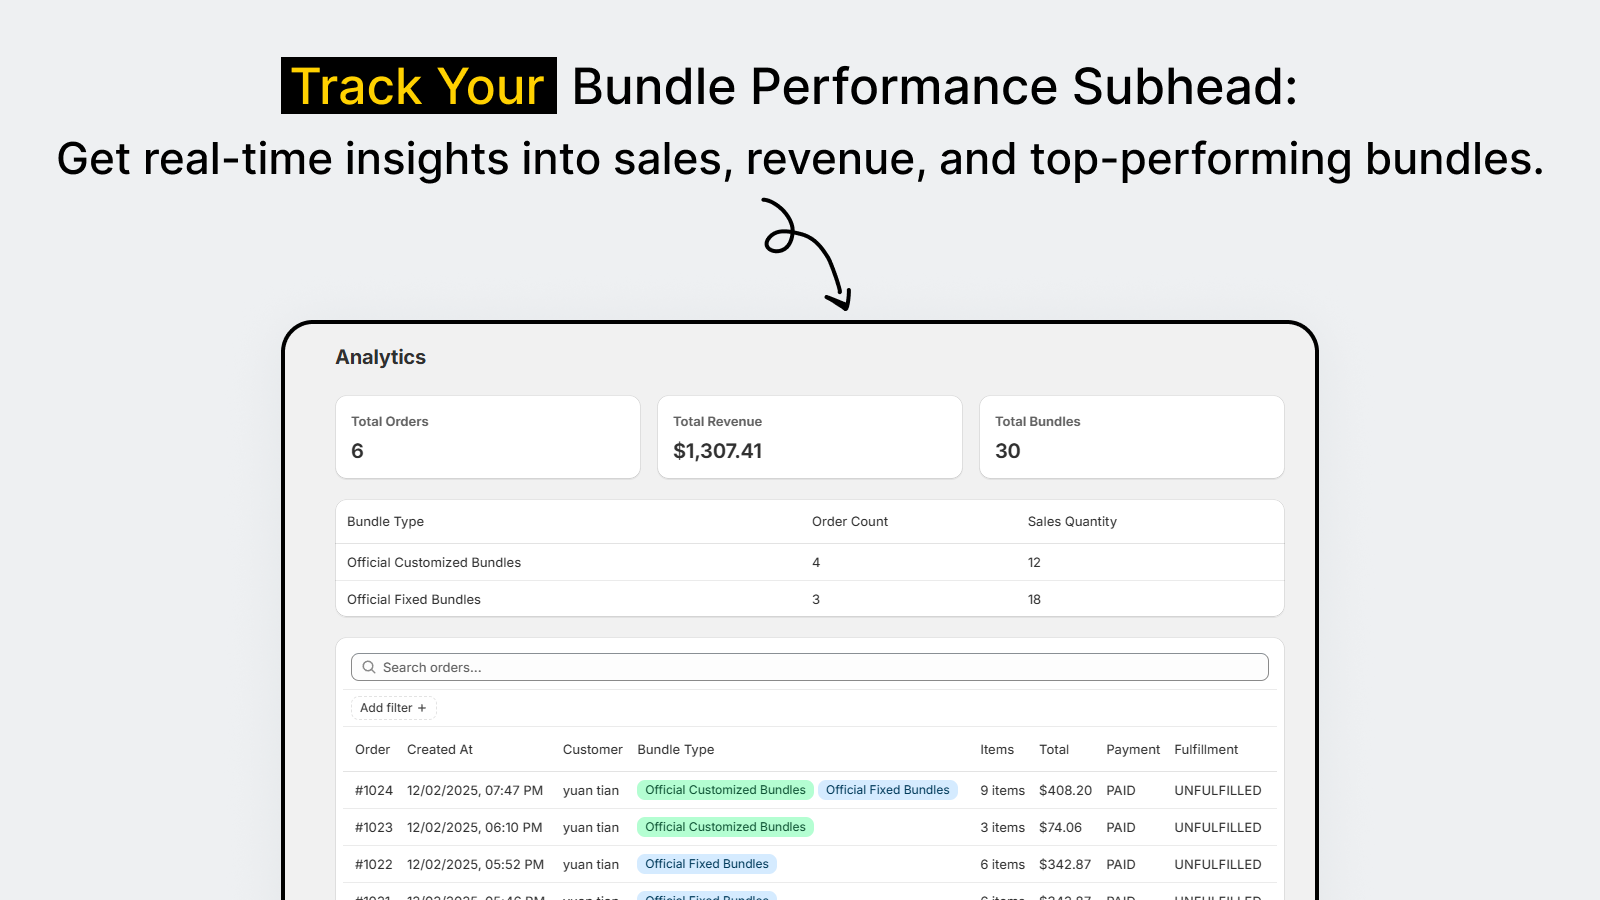Image resolution: width=1600 pixels, height=900 pixels.
Task: Click the Created At column header
Action: (x=439, y=749)
